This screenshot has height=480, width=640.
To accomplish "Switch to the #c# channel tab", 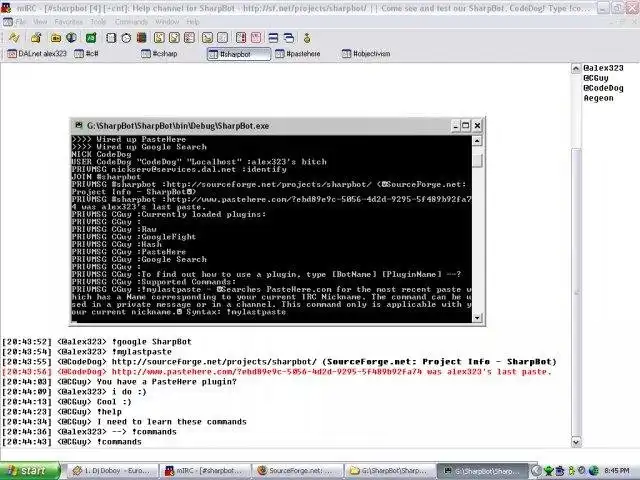I will (87, 53).
